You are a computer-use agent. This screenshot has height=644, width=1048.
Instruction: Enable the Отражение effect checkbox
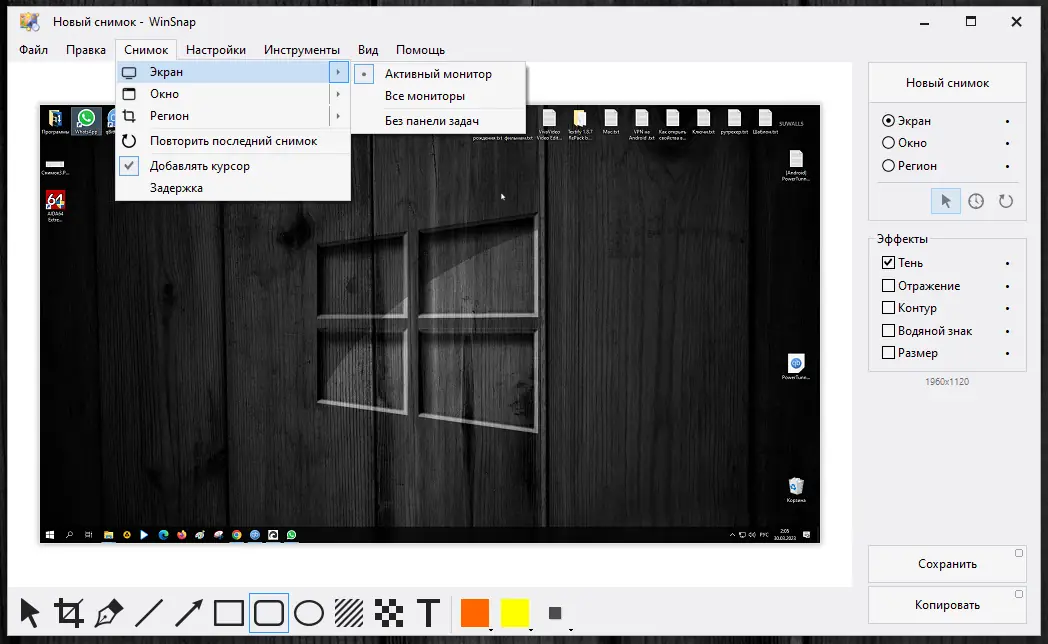(888, 286)
